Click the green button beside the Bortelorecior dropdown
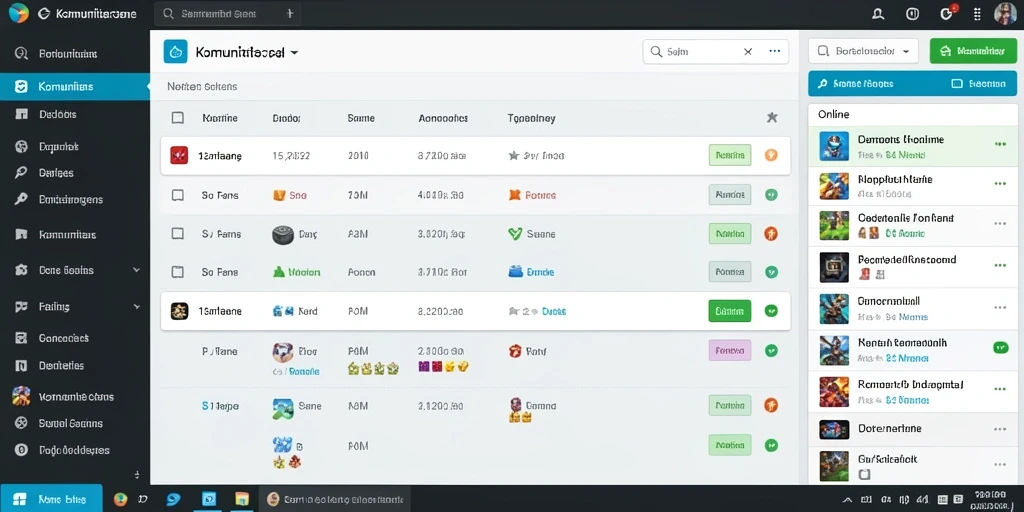 click(x=973, y=50)
